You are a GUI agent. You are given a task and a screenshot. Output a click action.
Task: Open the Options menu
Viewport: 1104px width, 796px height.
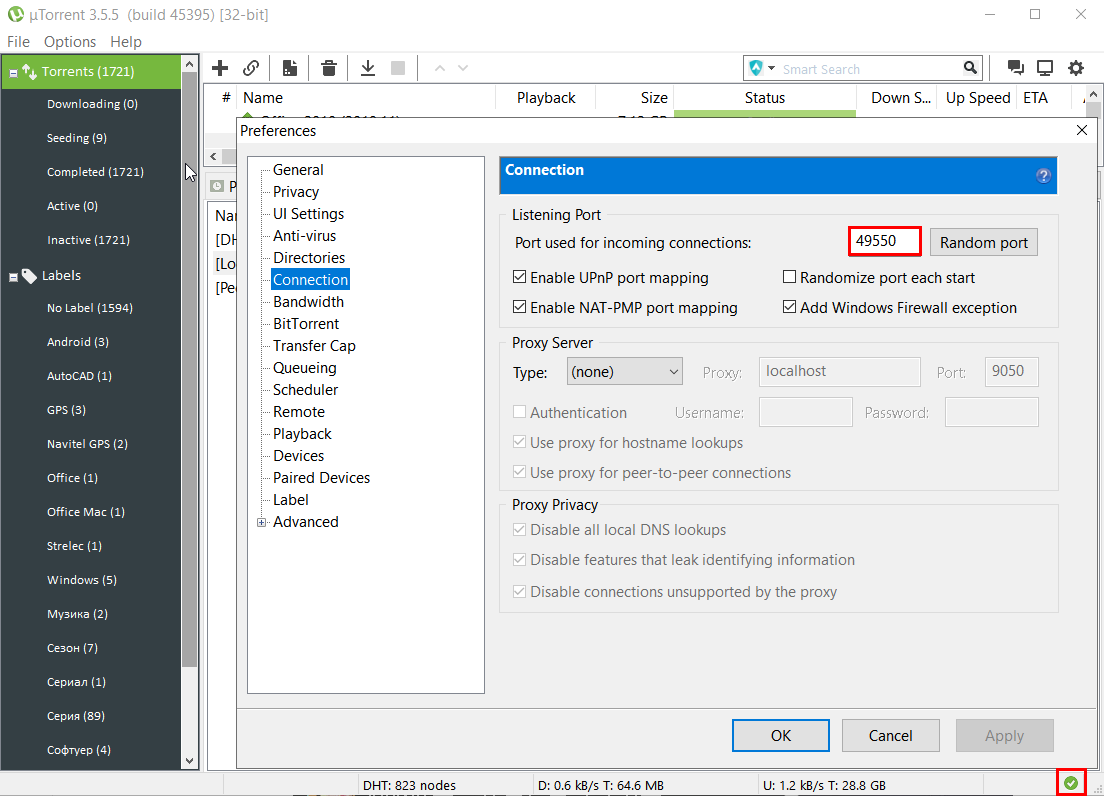(x=70, y=42)
